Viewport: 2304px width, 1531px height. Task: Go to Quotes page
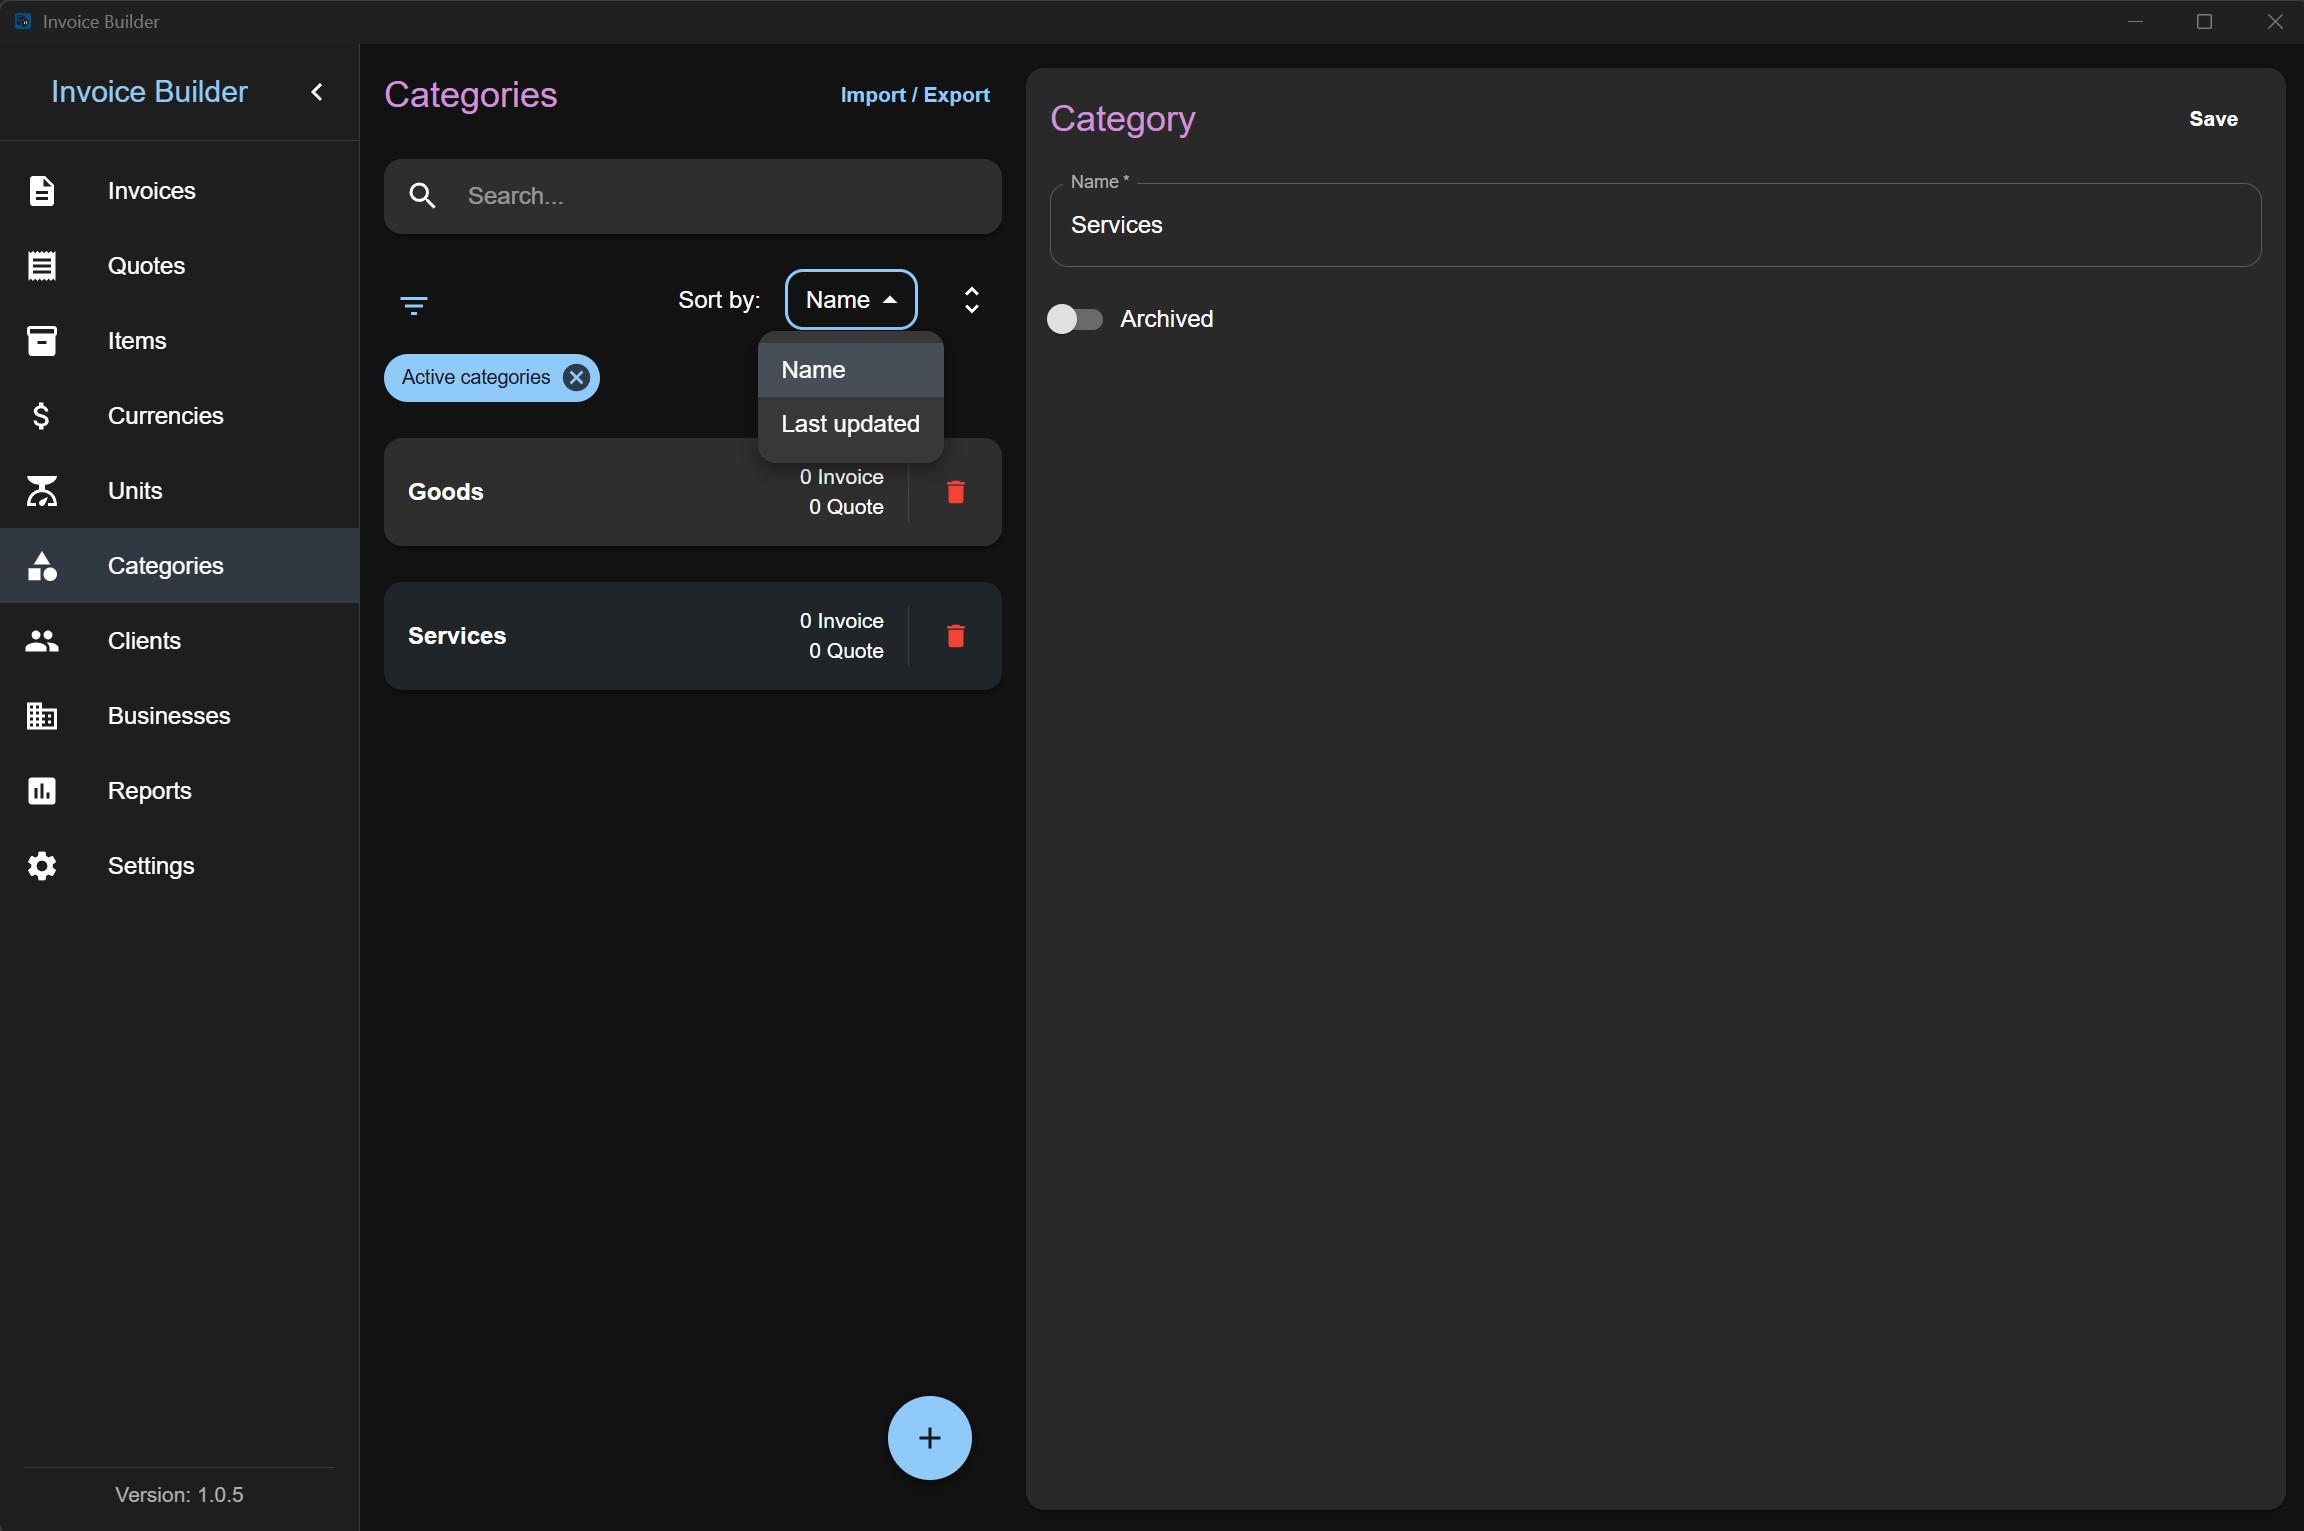pyautogui.click(x=180, y=265)
